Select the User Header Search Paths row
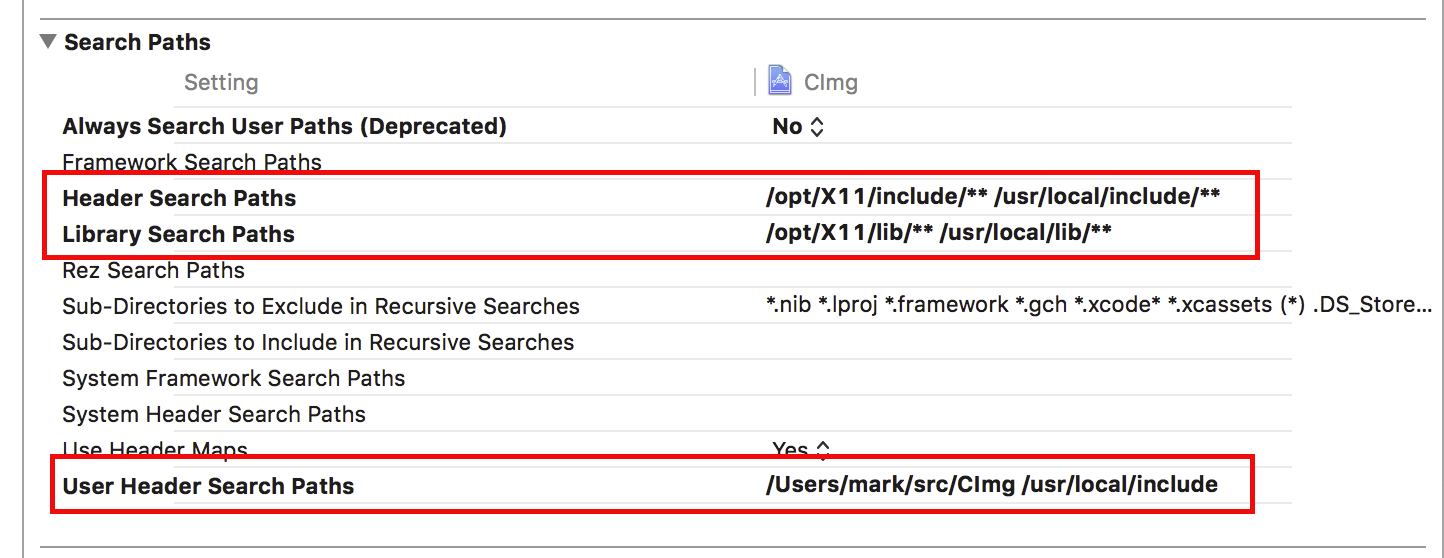 [x=208, y=486]
